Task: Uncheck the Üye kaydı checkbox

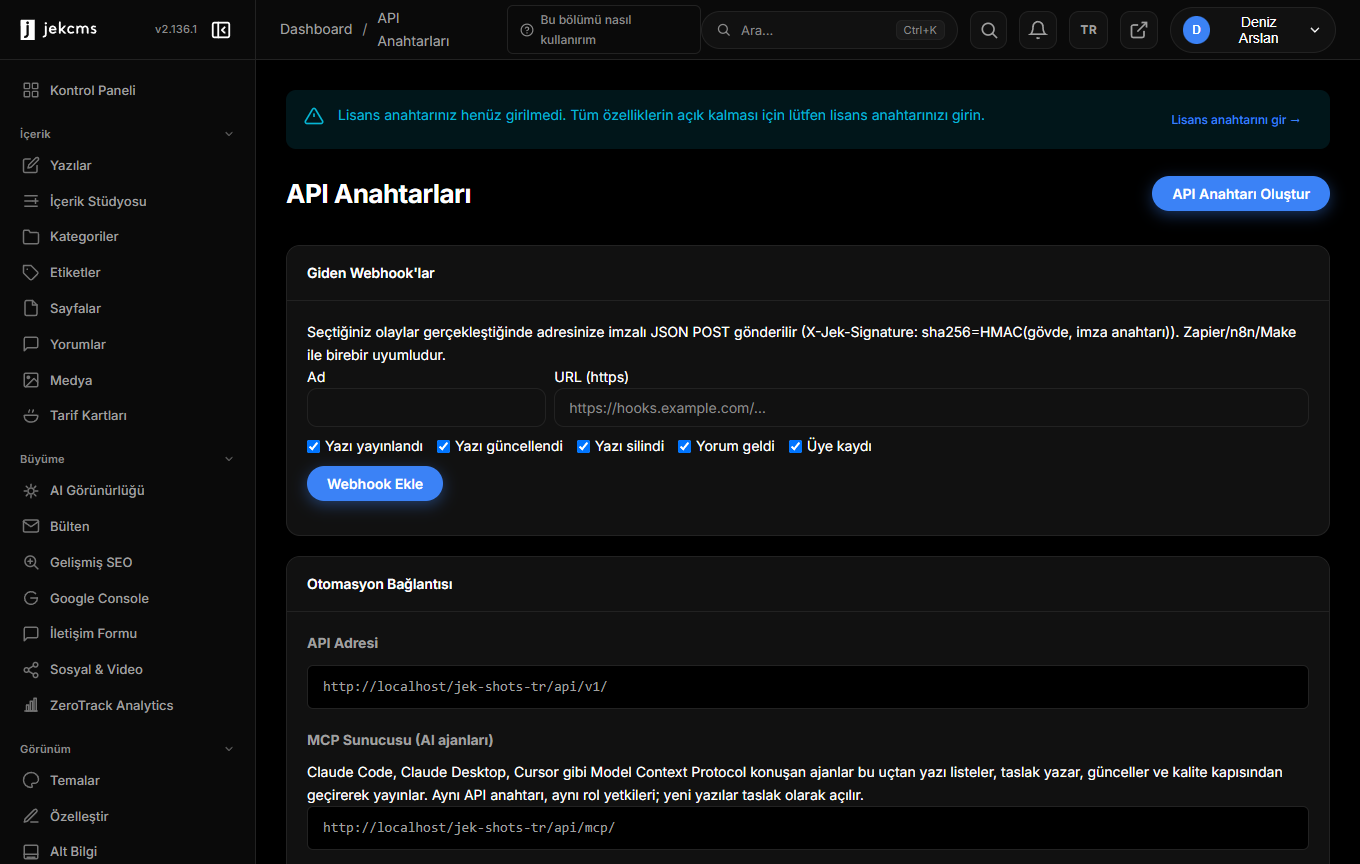Action: click(796, 446)
